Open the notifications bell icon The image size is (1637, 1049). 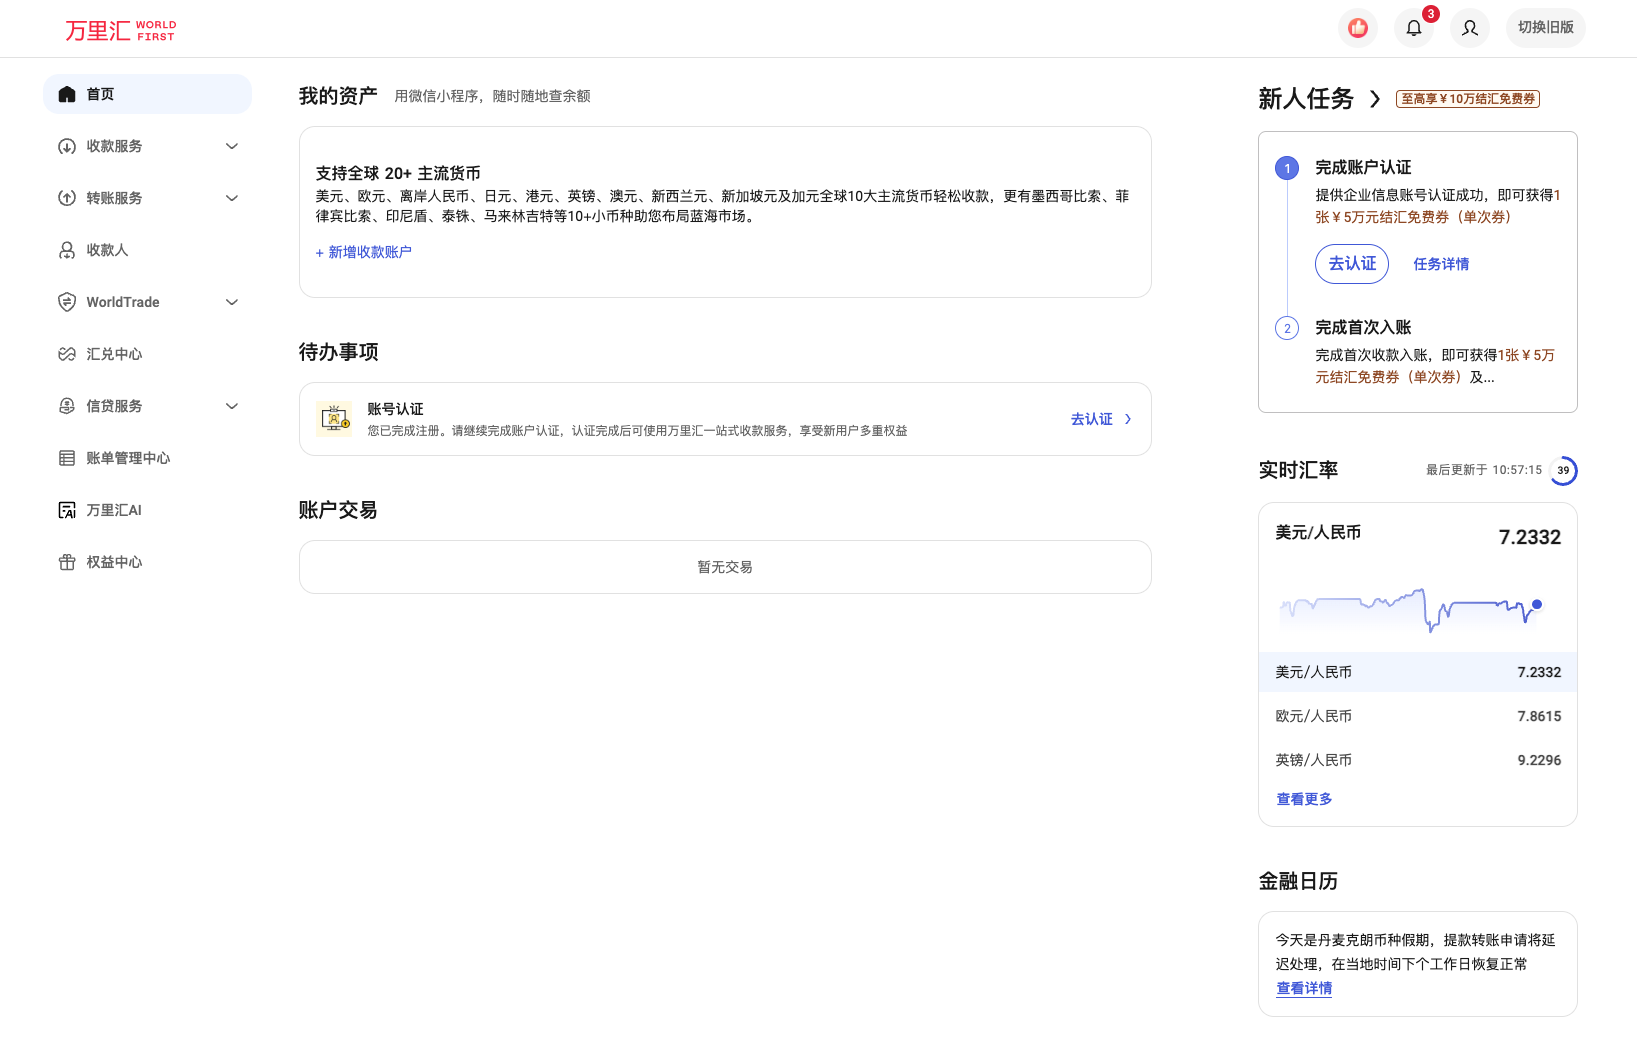(1413, 28)
